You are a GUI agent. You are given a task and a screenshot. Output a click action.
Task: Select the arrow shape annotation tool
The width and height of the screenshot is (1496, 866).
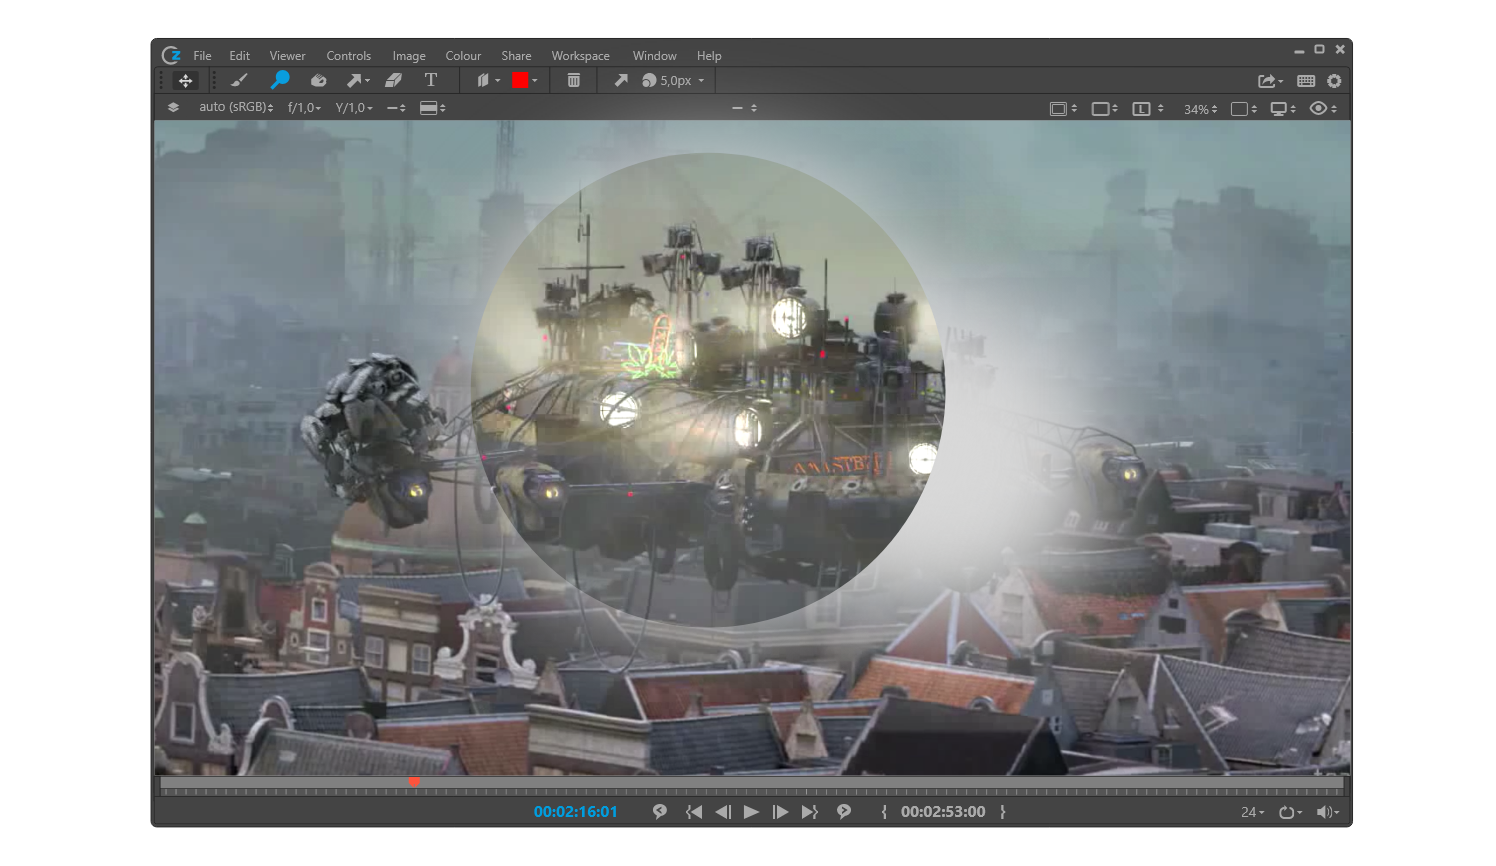click(354, 80)
